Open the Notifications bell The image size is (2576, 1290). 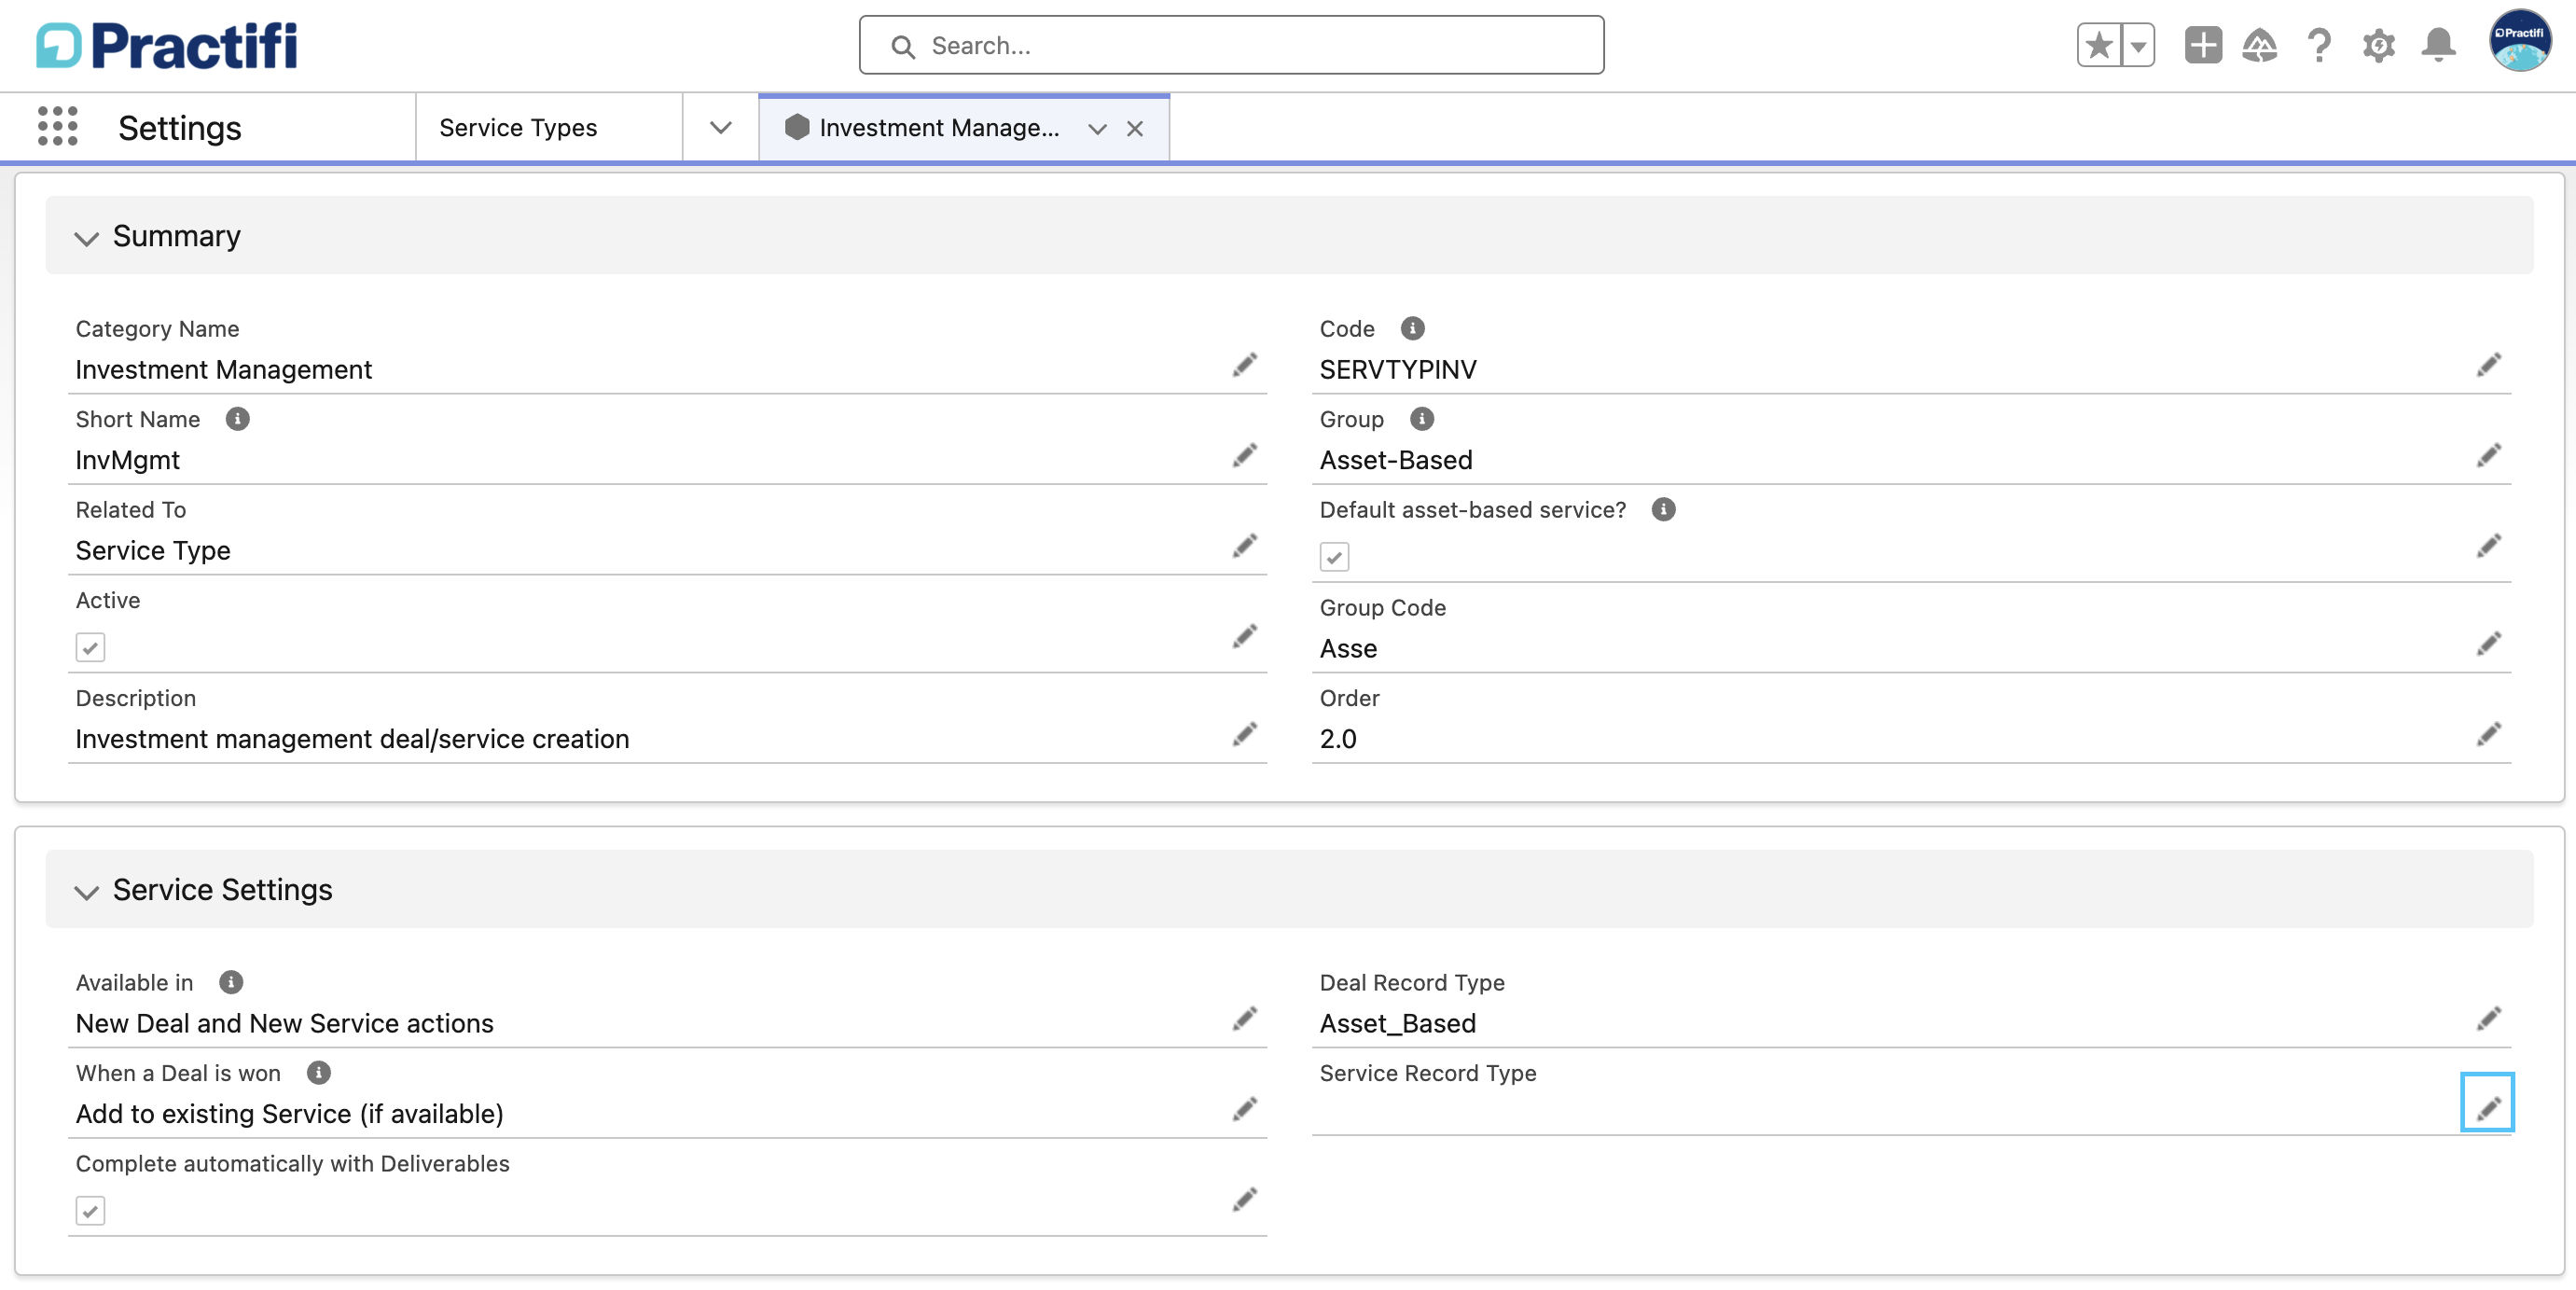2438,45
